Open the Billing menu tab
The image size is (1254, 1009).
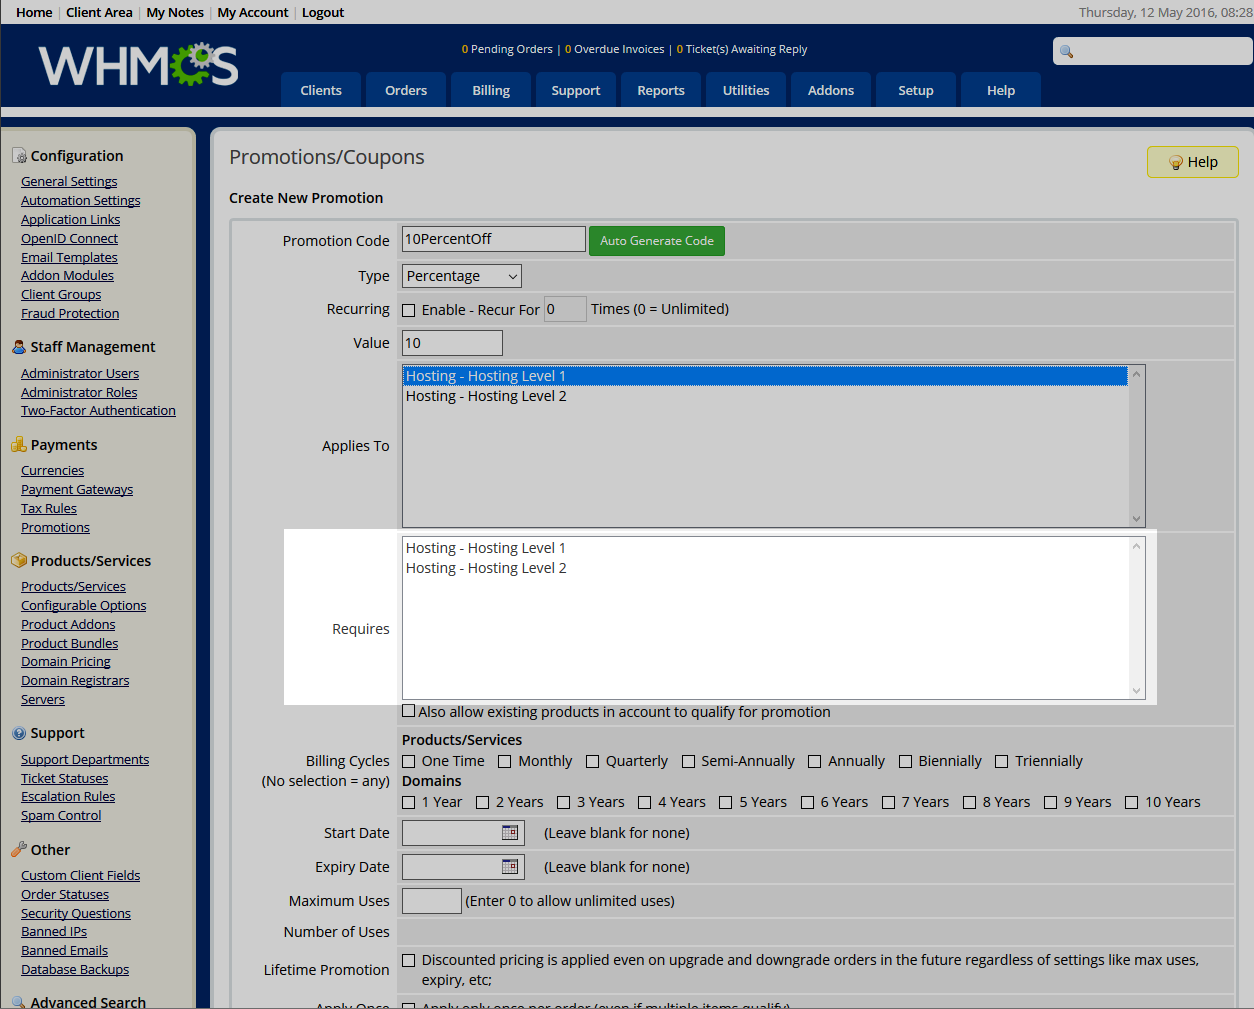[x=491, y=90]
